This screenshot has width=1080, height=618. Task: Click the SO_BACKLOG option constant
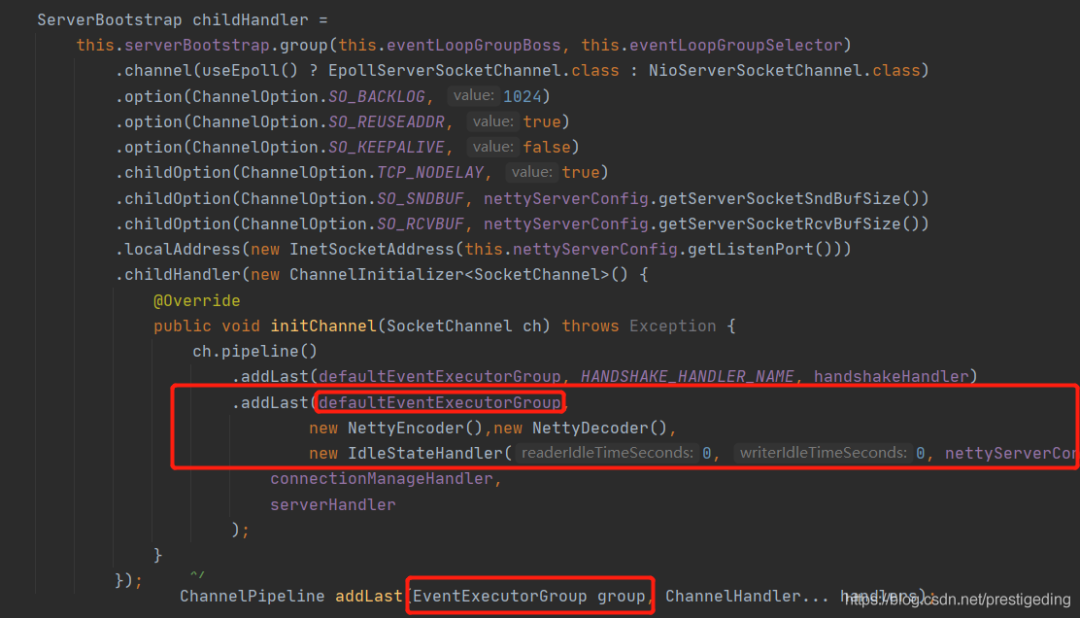tap(376, 96)
